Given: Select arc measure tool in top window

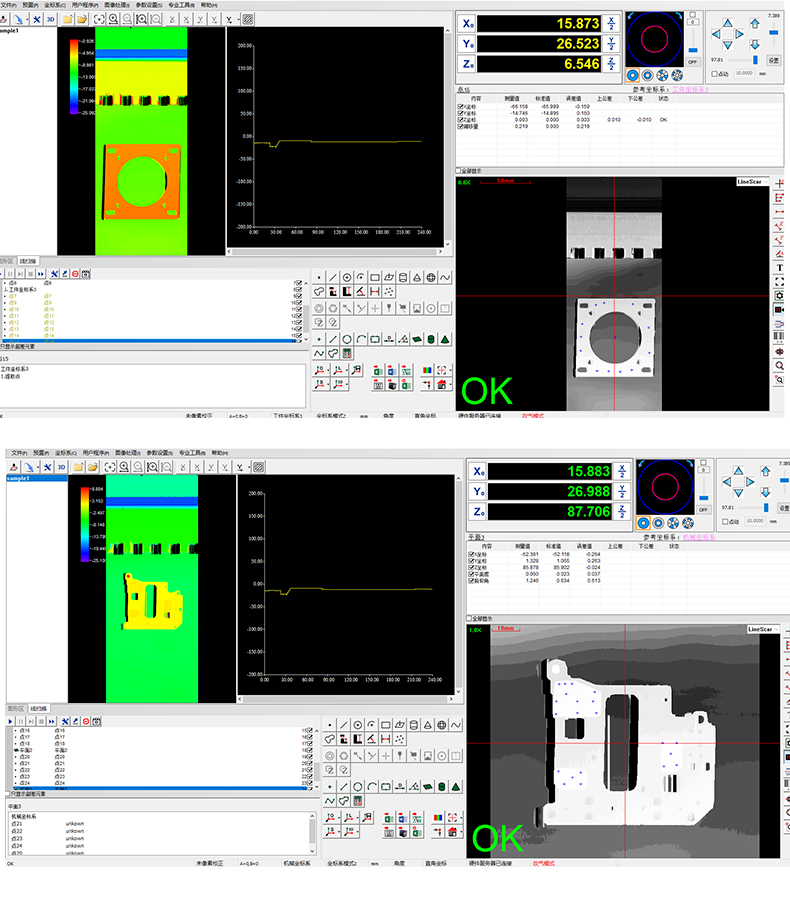Looking at the screenshot, I should pos(361,277).
